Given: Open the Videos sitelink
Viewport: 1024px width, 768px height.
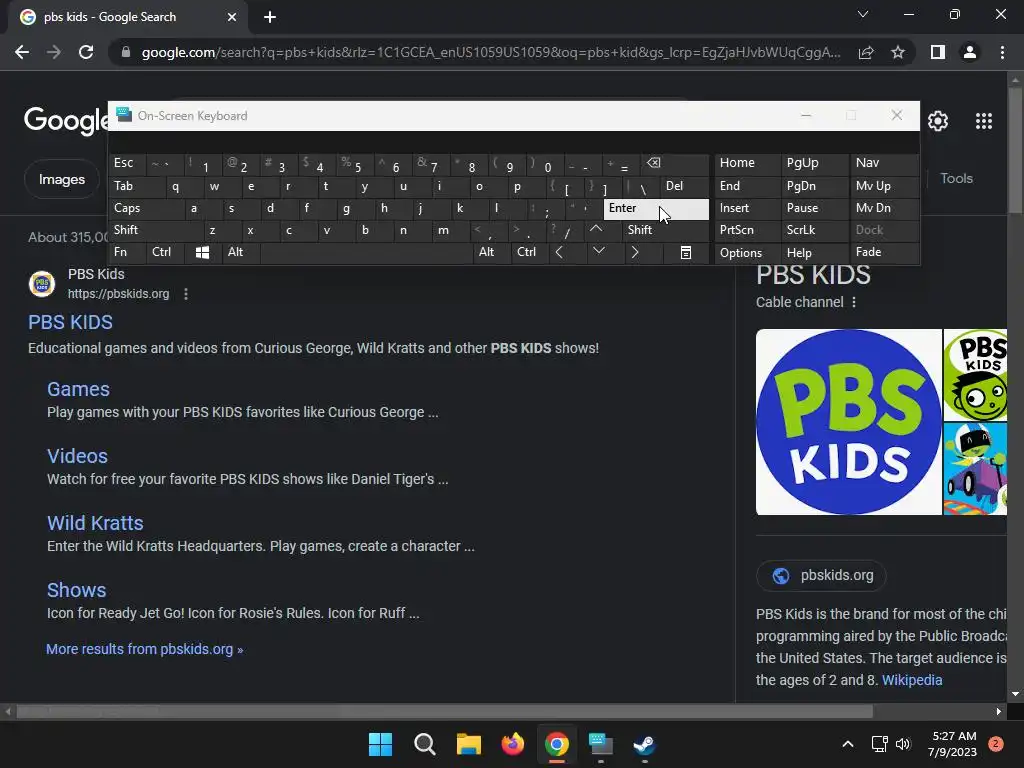Looking at the screenshot, I should point(77,456).
